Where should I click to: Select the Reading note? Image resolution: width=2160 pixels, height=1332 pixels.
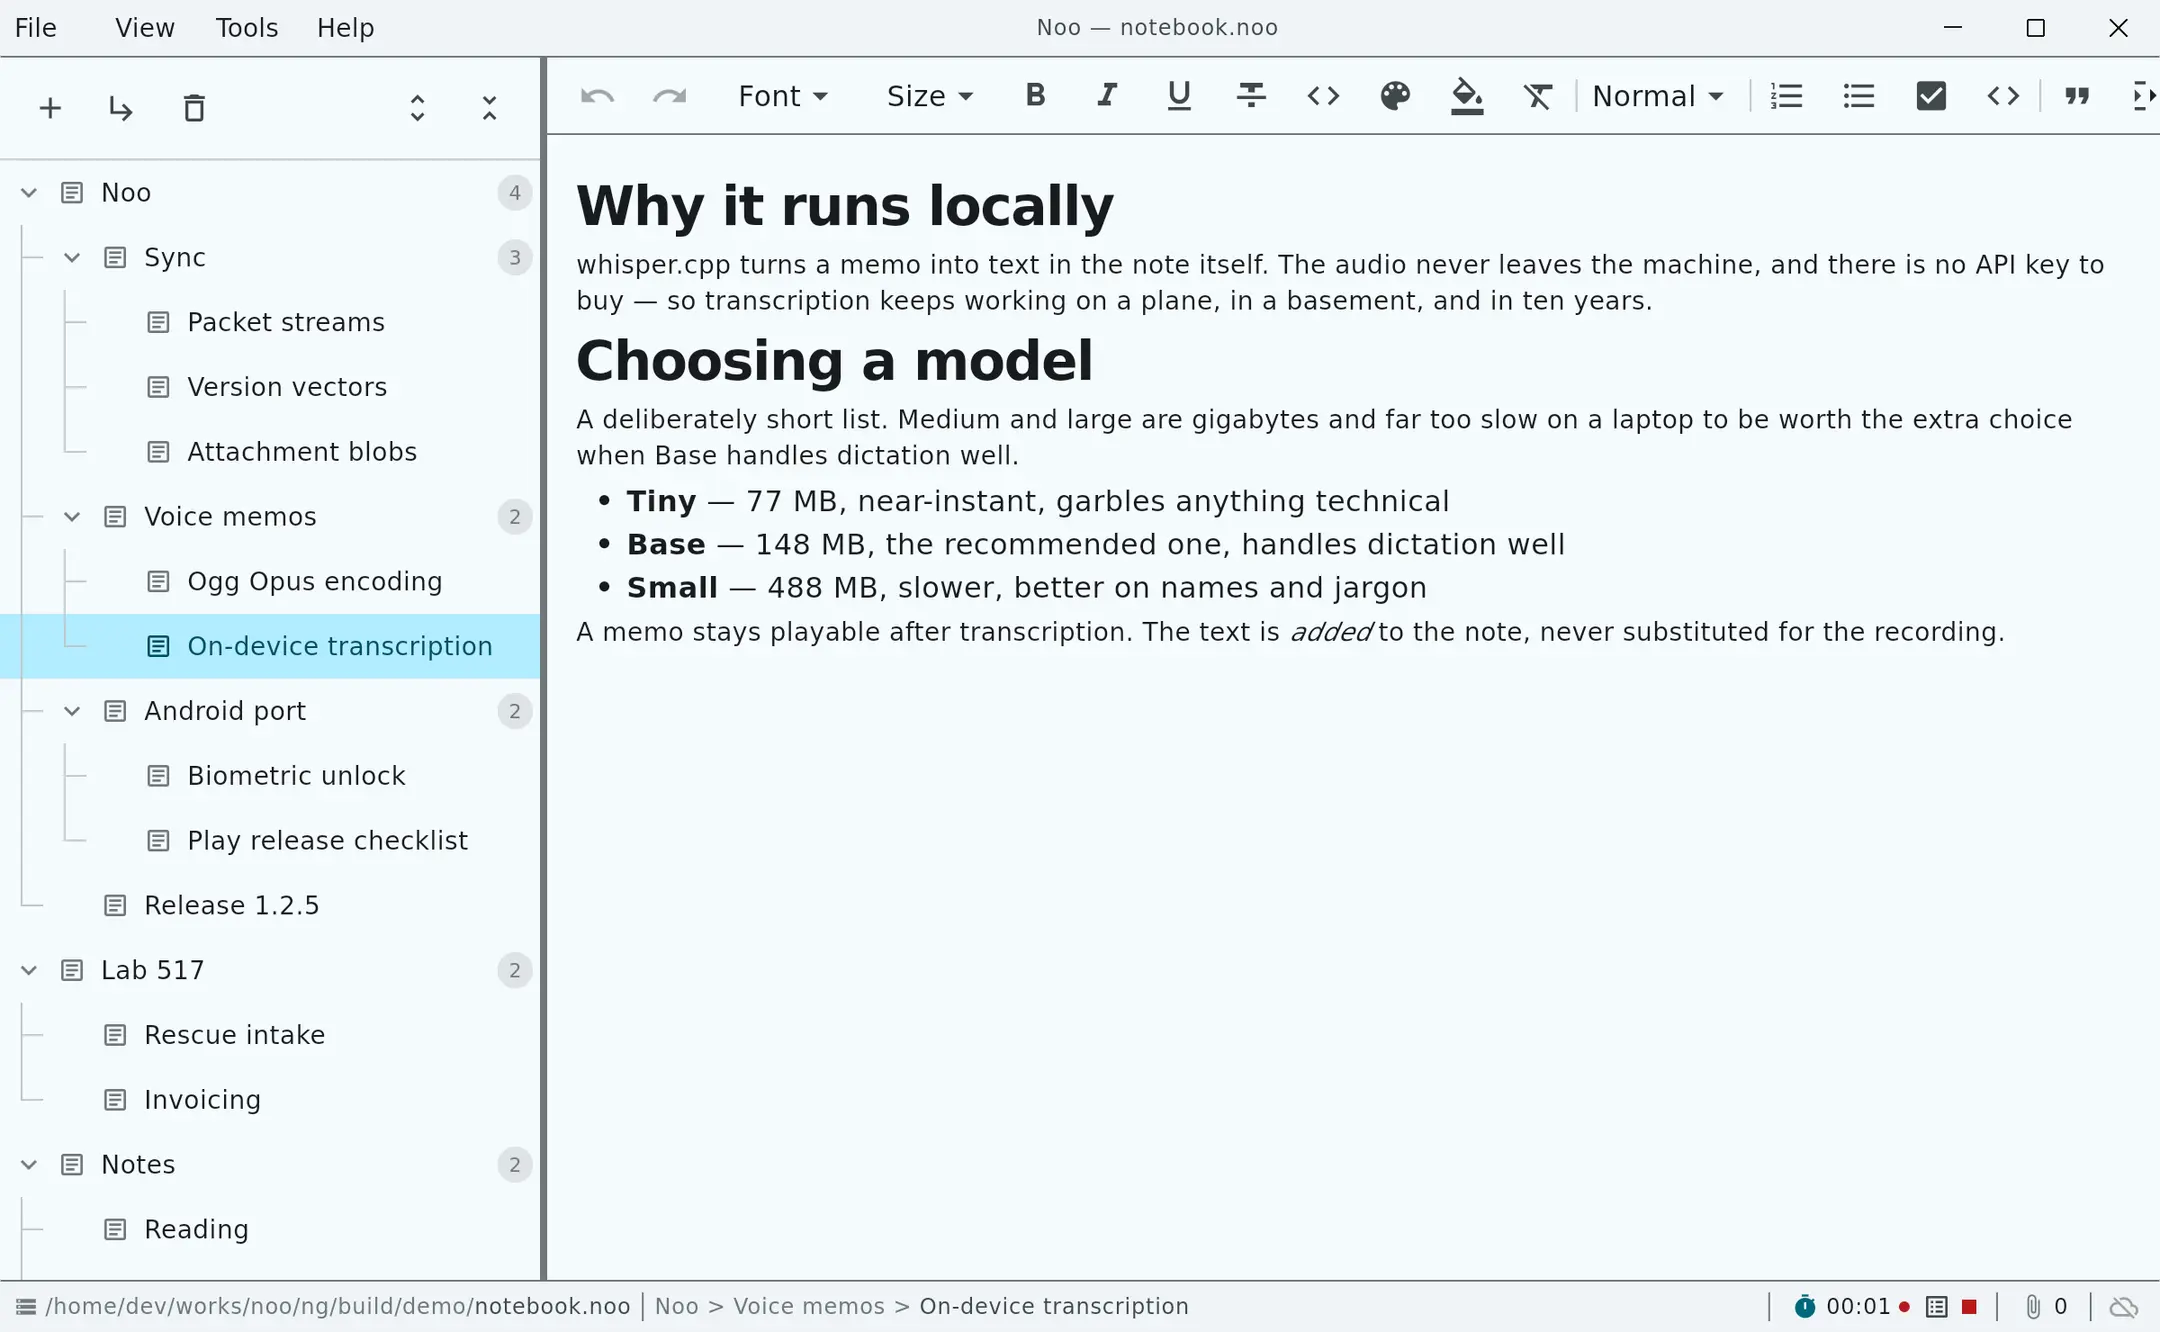(270, 1230)
